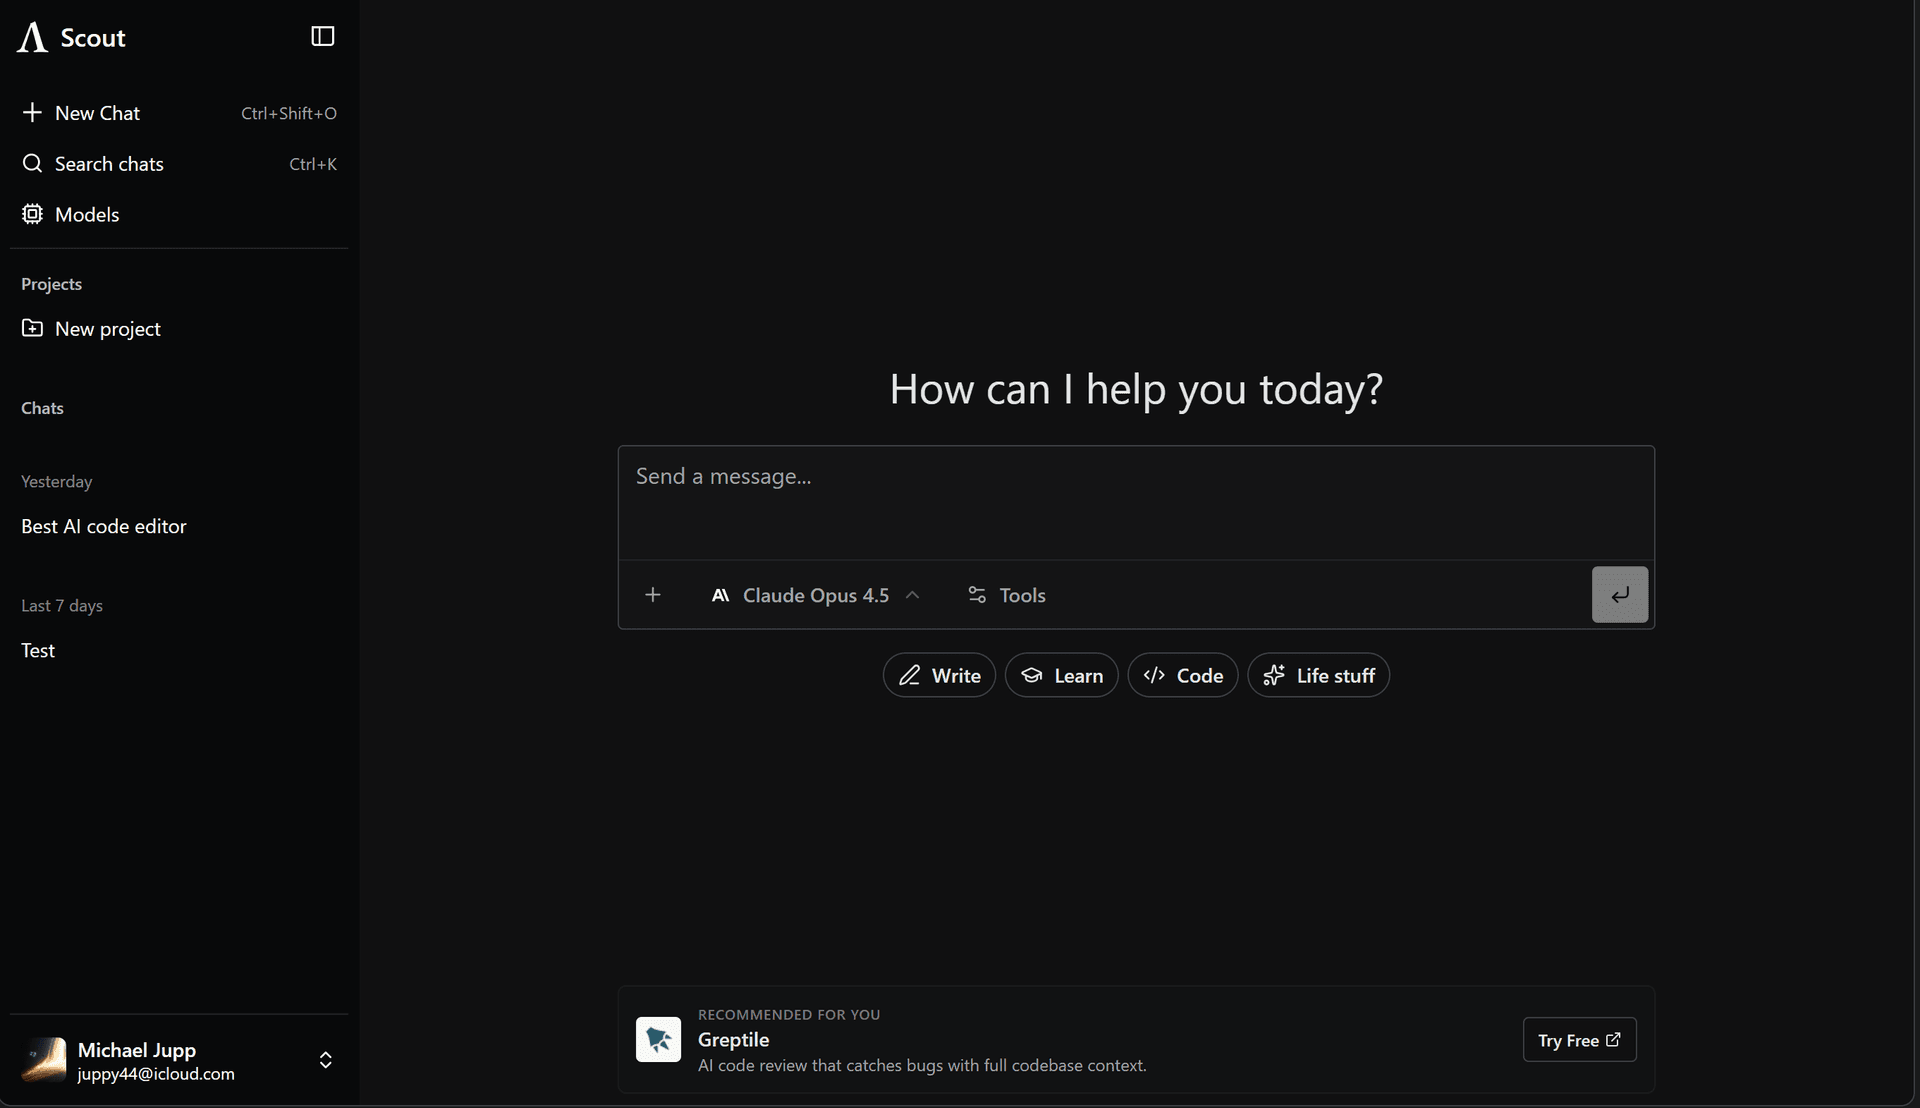Screen dimensions: 1920x1108
Task: Start a New Chat
Action: click(x=97, y=113)
